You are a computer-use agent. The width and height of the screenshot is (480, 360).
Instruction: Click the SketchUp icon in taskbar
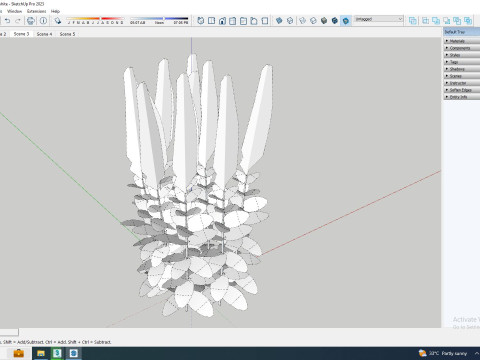pos(74,353)
